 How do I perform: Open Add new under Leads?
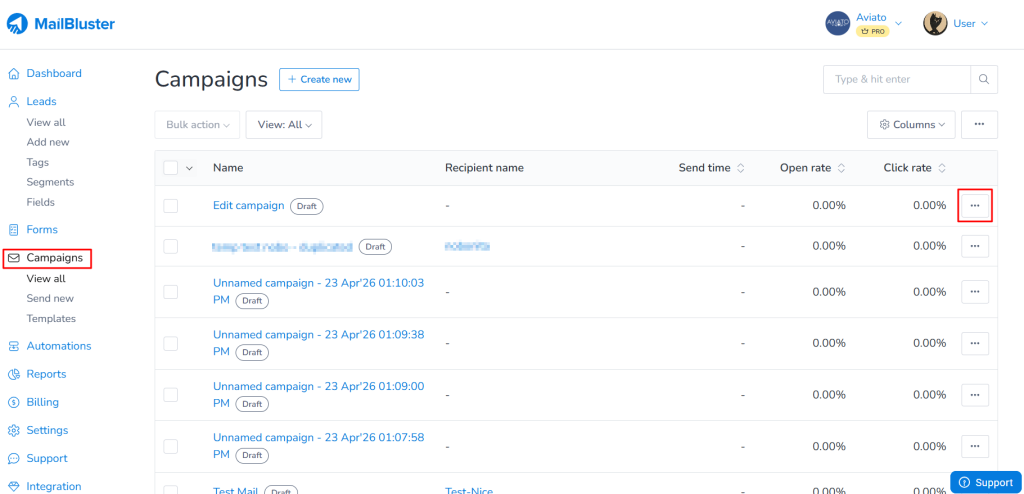48,142
